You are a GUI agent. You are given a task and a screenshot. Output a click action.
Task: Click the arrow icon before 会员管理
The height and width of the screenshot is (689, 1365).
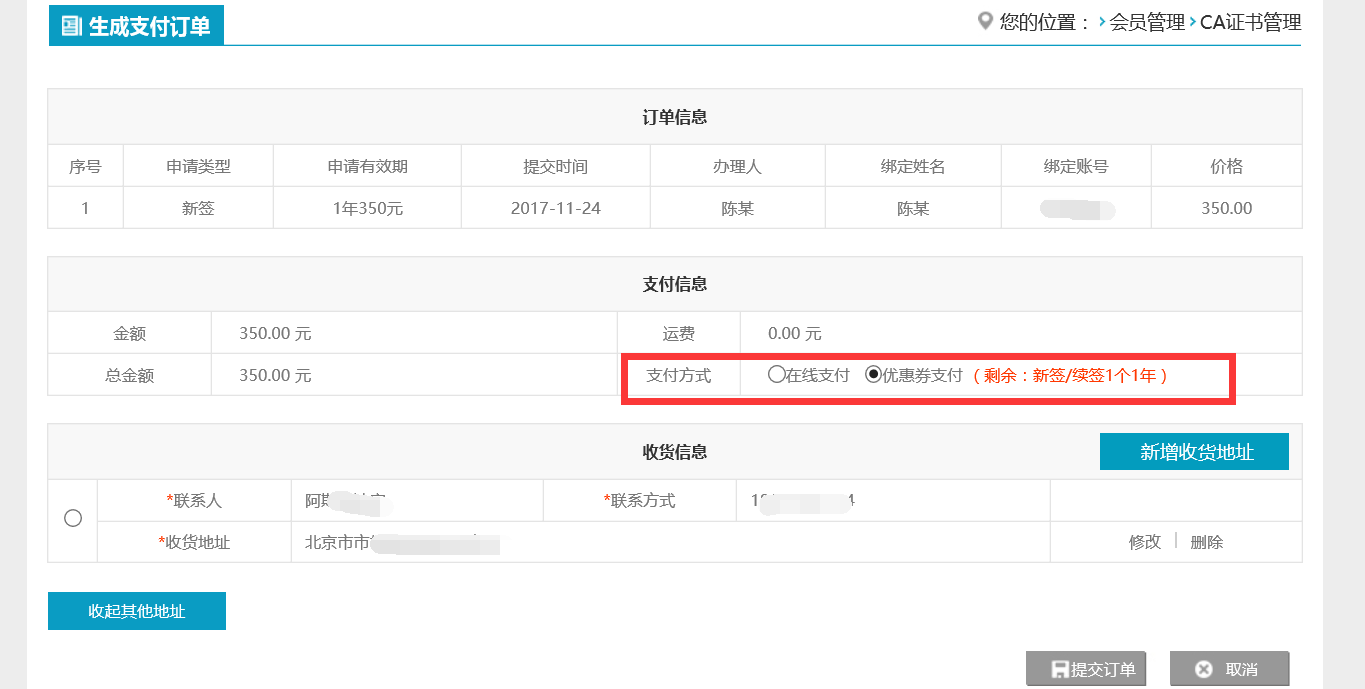click(x=1101, y=22)
